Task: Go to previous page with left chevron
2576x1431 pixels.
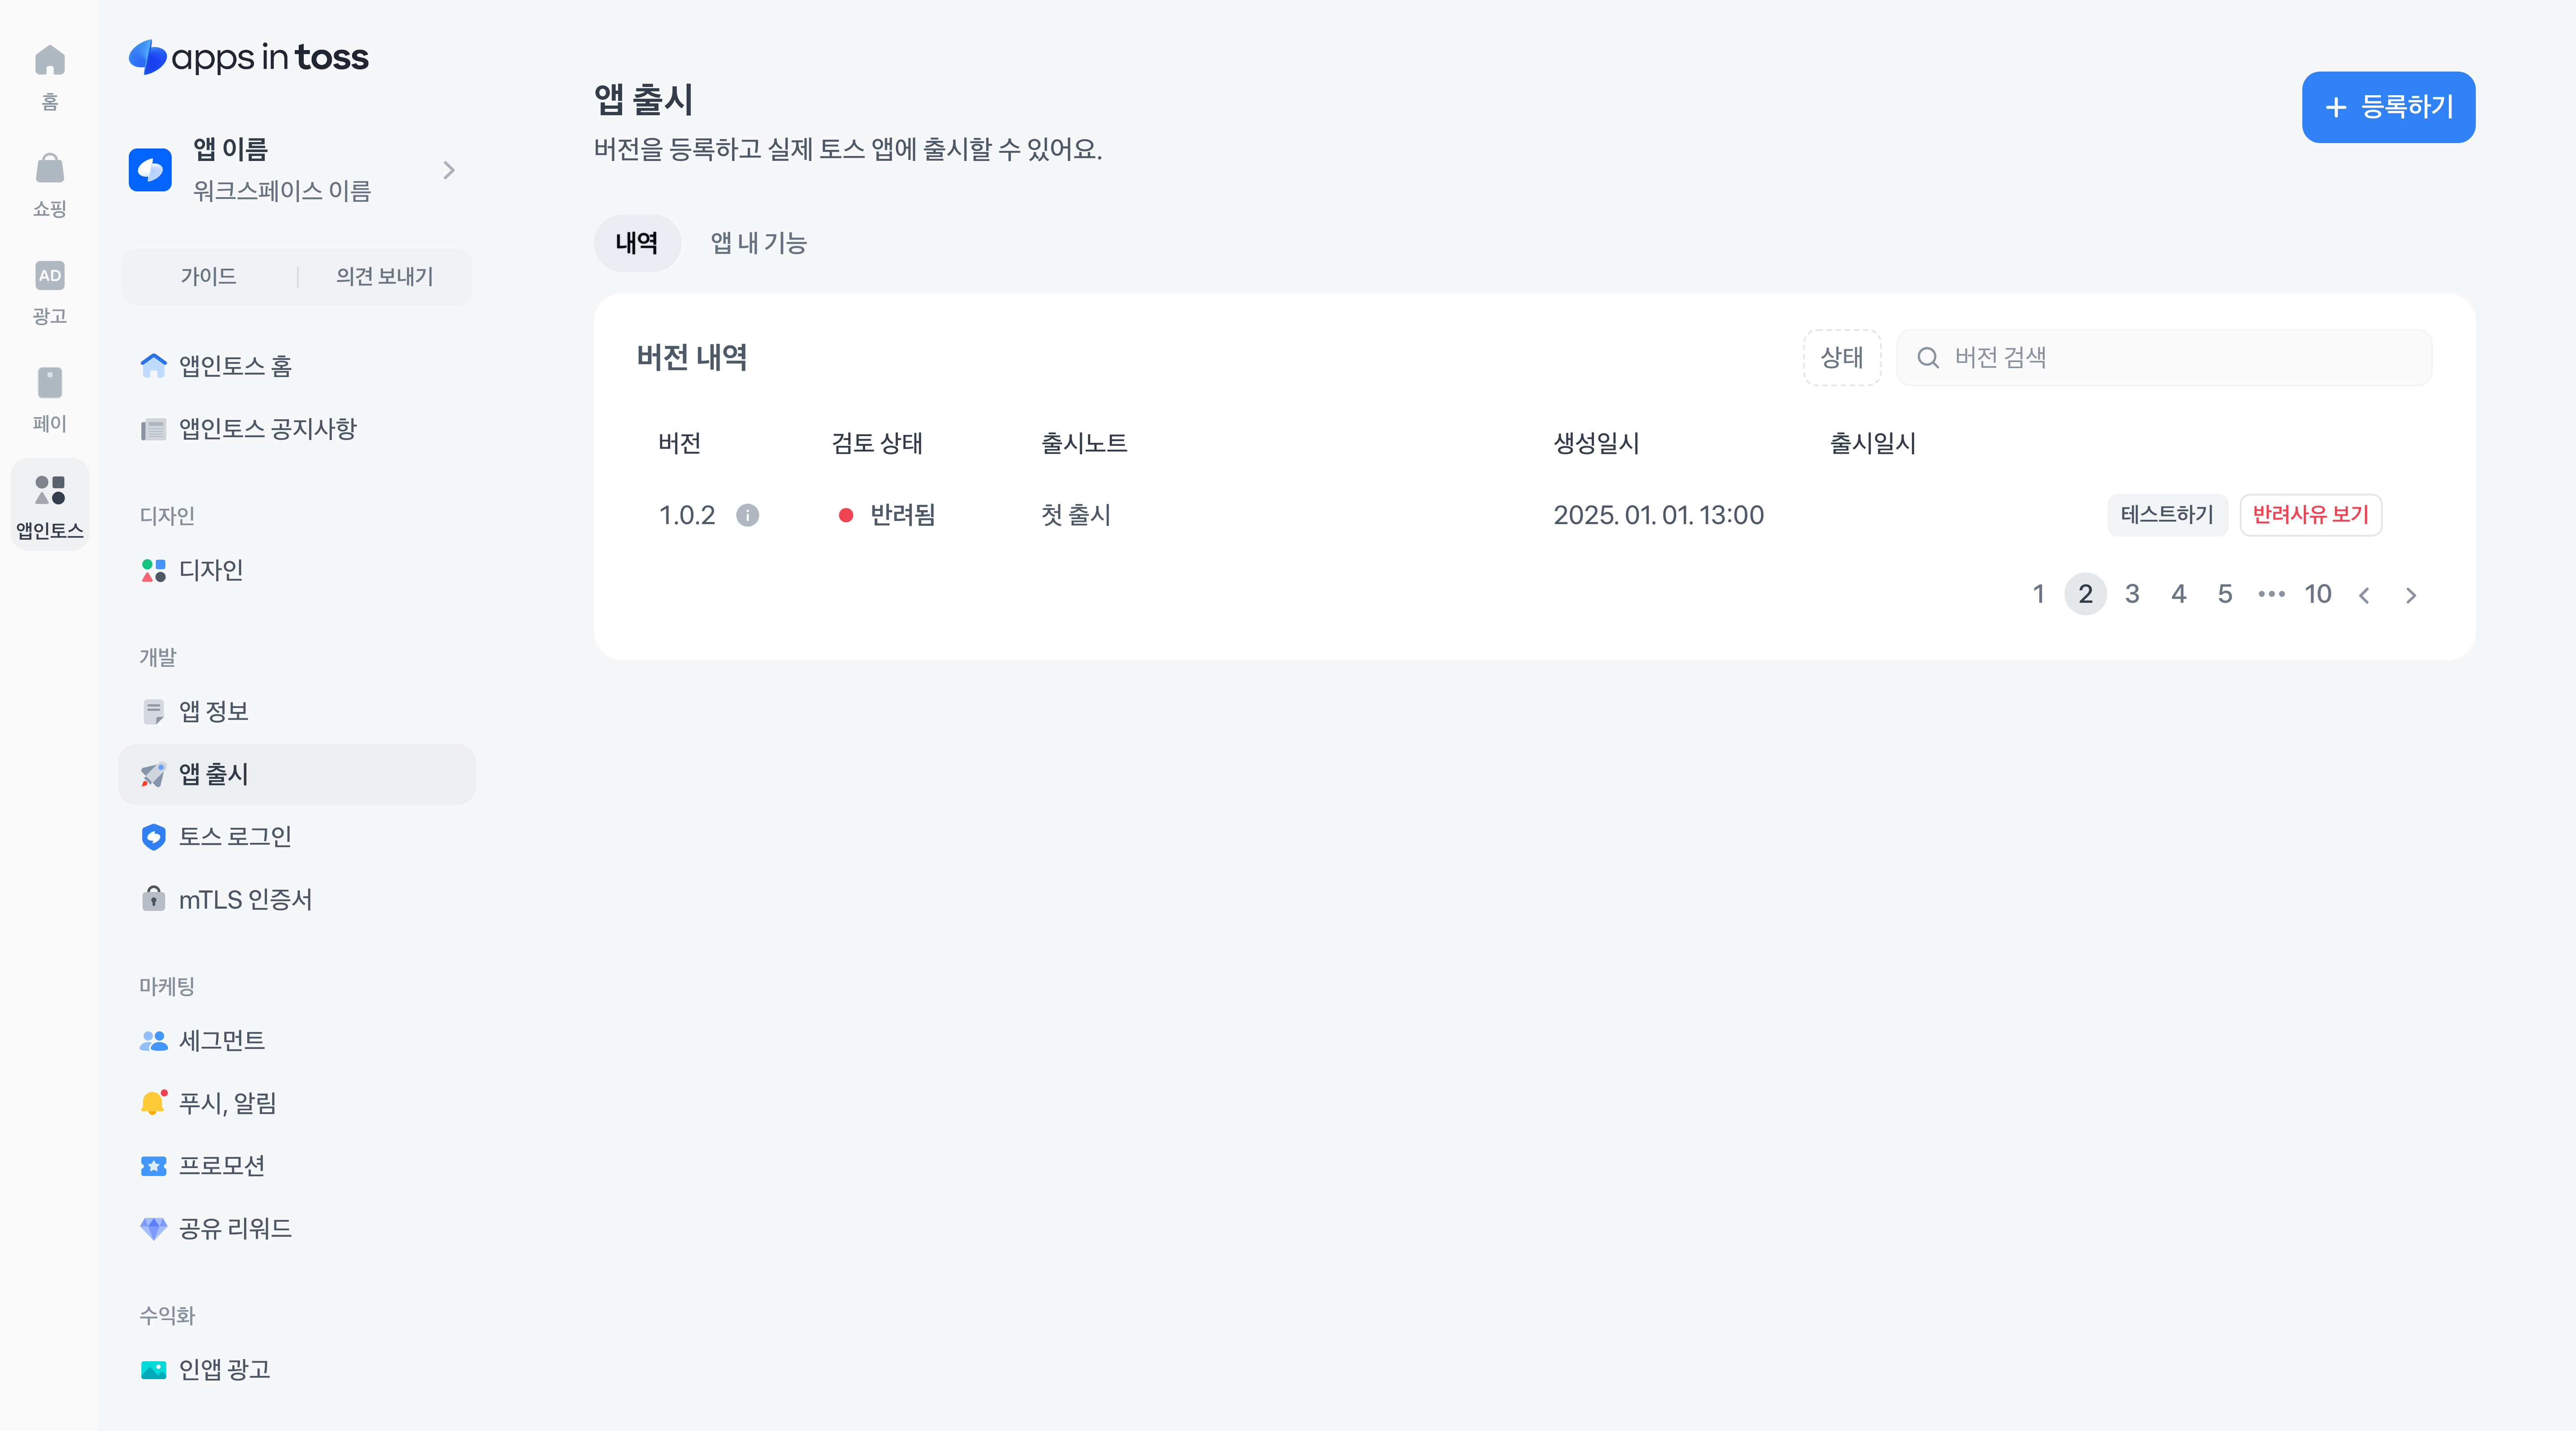Action: click(2364, 595)
